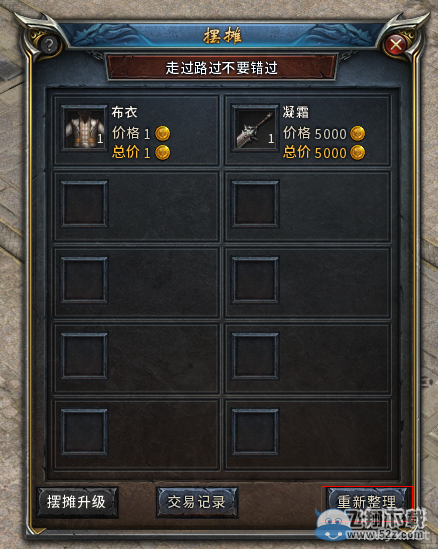Click the 重新整理 rearrange button
Screen dimensions: 438x549
pos(366,502)
